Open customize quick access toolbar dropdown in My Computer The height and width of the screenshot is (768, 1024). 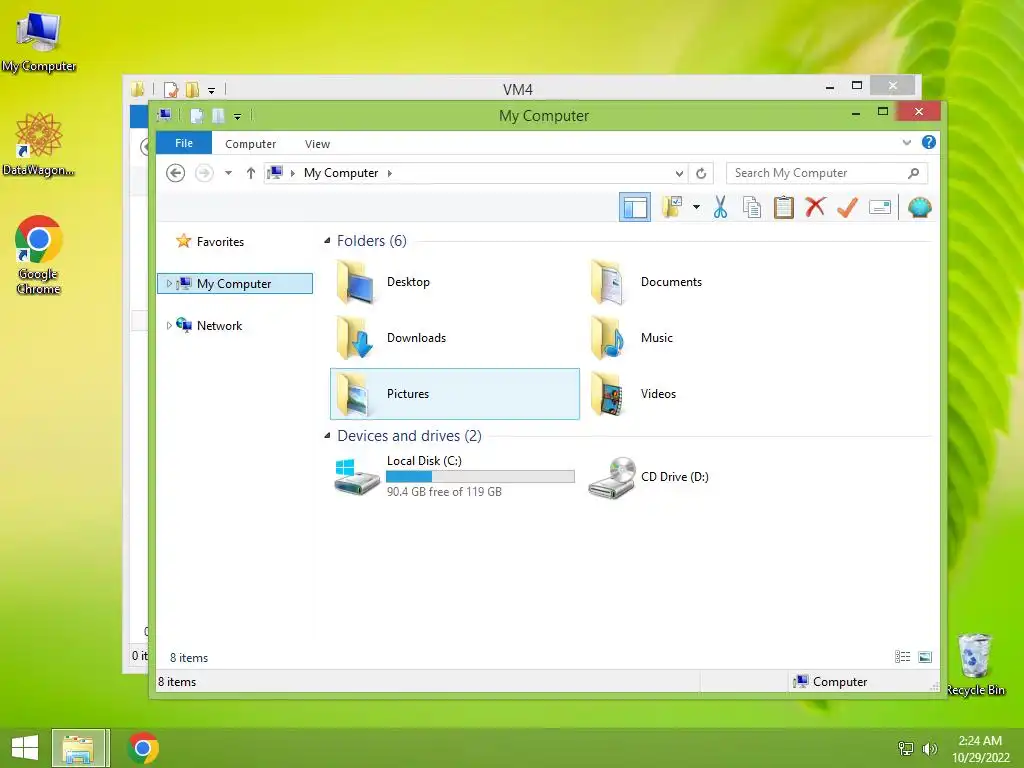pyautogui.click(x=237, y=116)
